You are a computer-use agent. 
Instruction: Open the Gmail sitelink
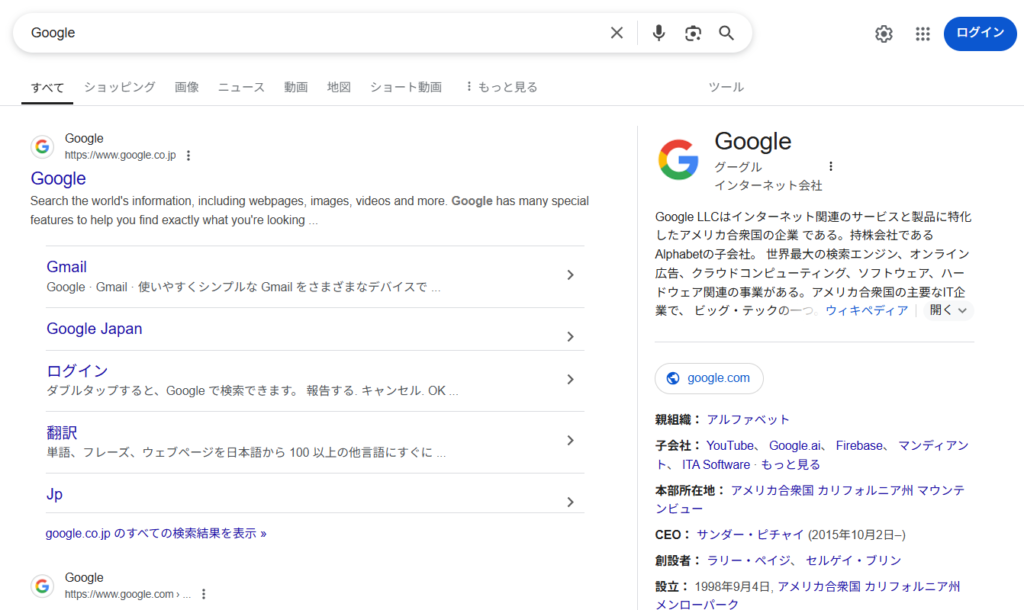[67, 266]
